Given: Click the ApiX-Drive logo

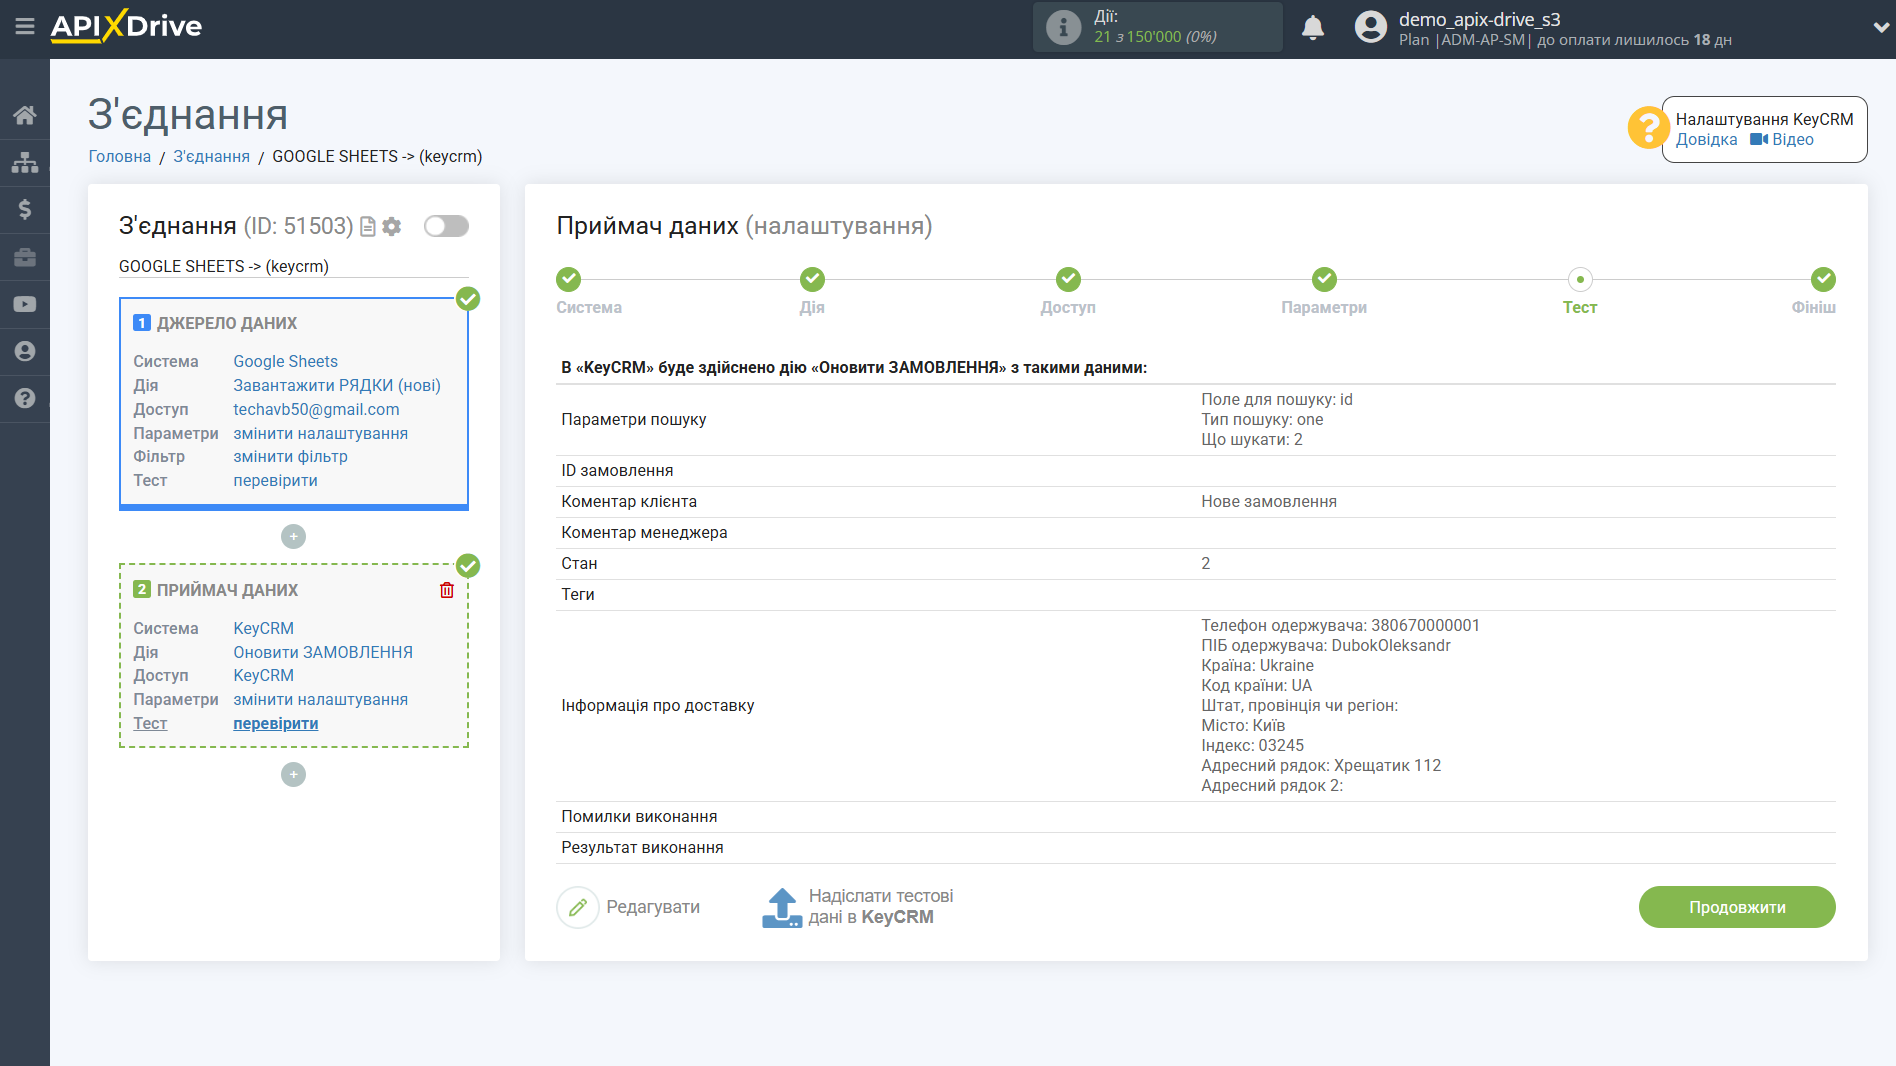Looking at the screenshot, I should 126,26.
